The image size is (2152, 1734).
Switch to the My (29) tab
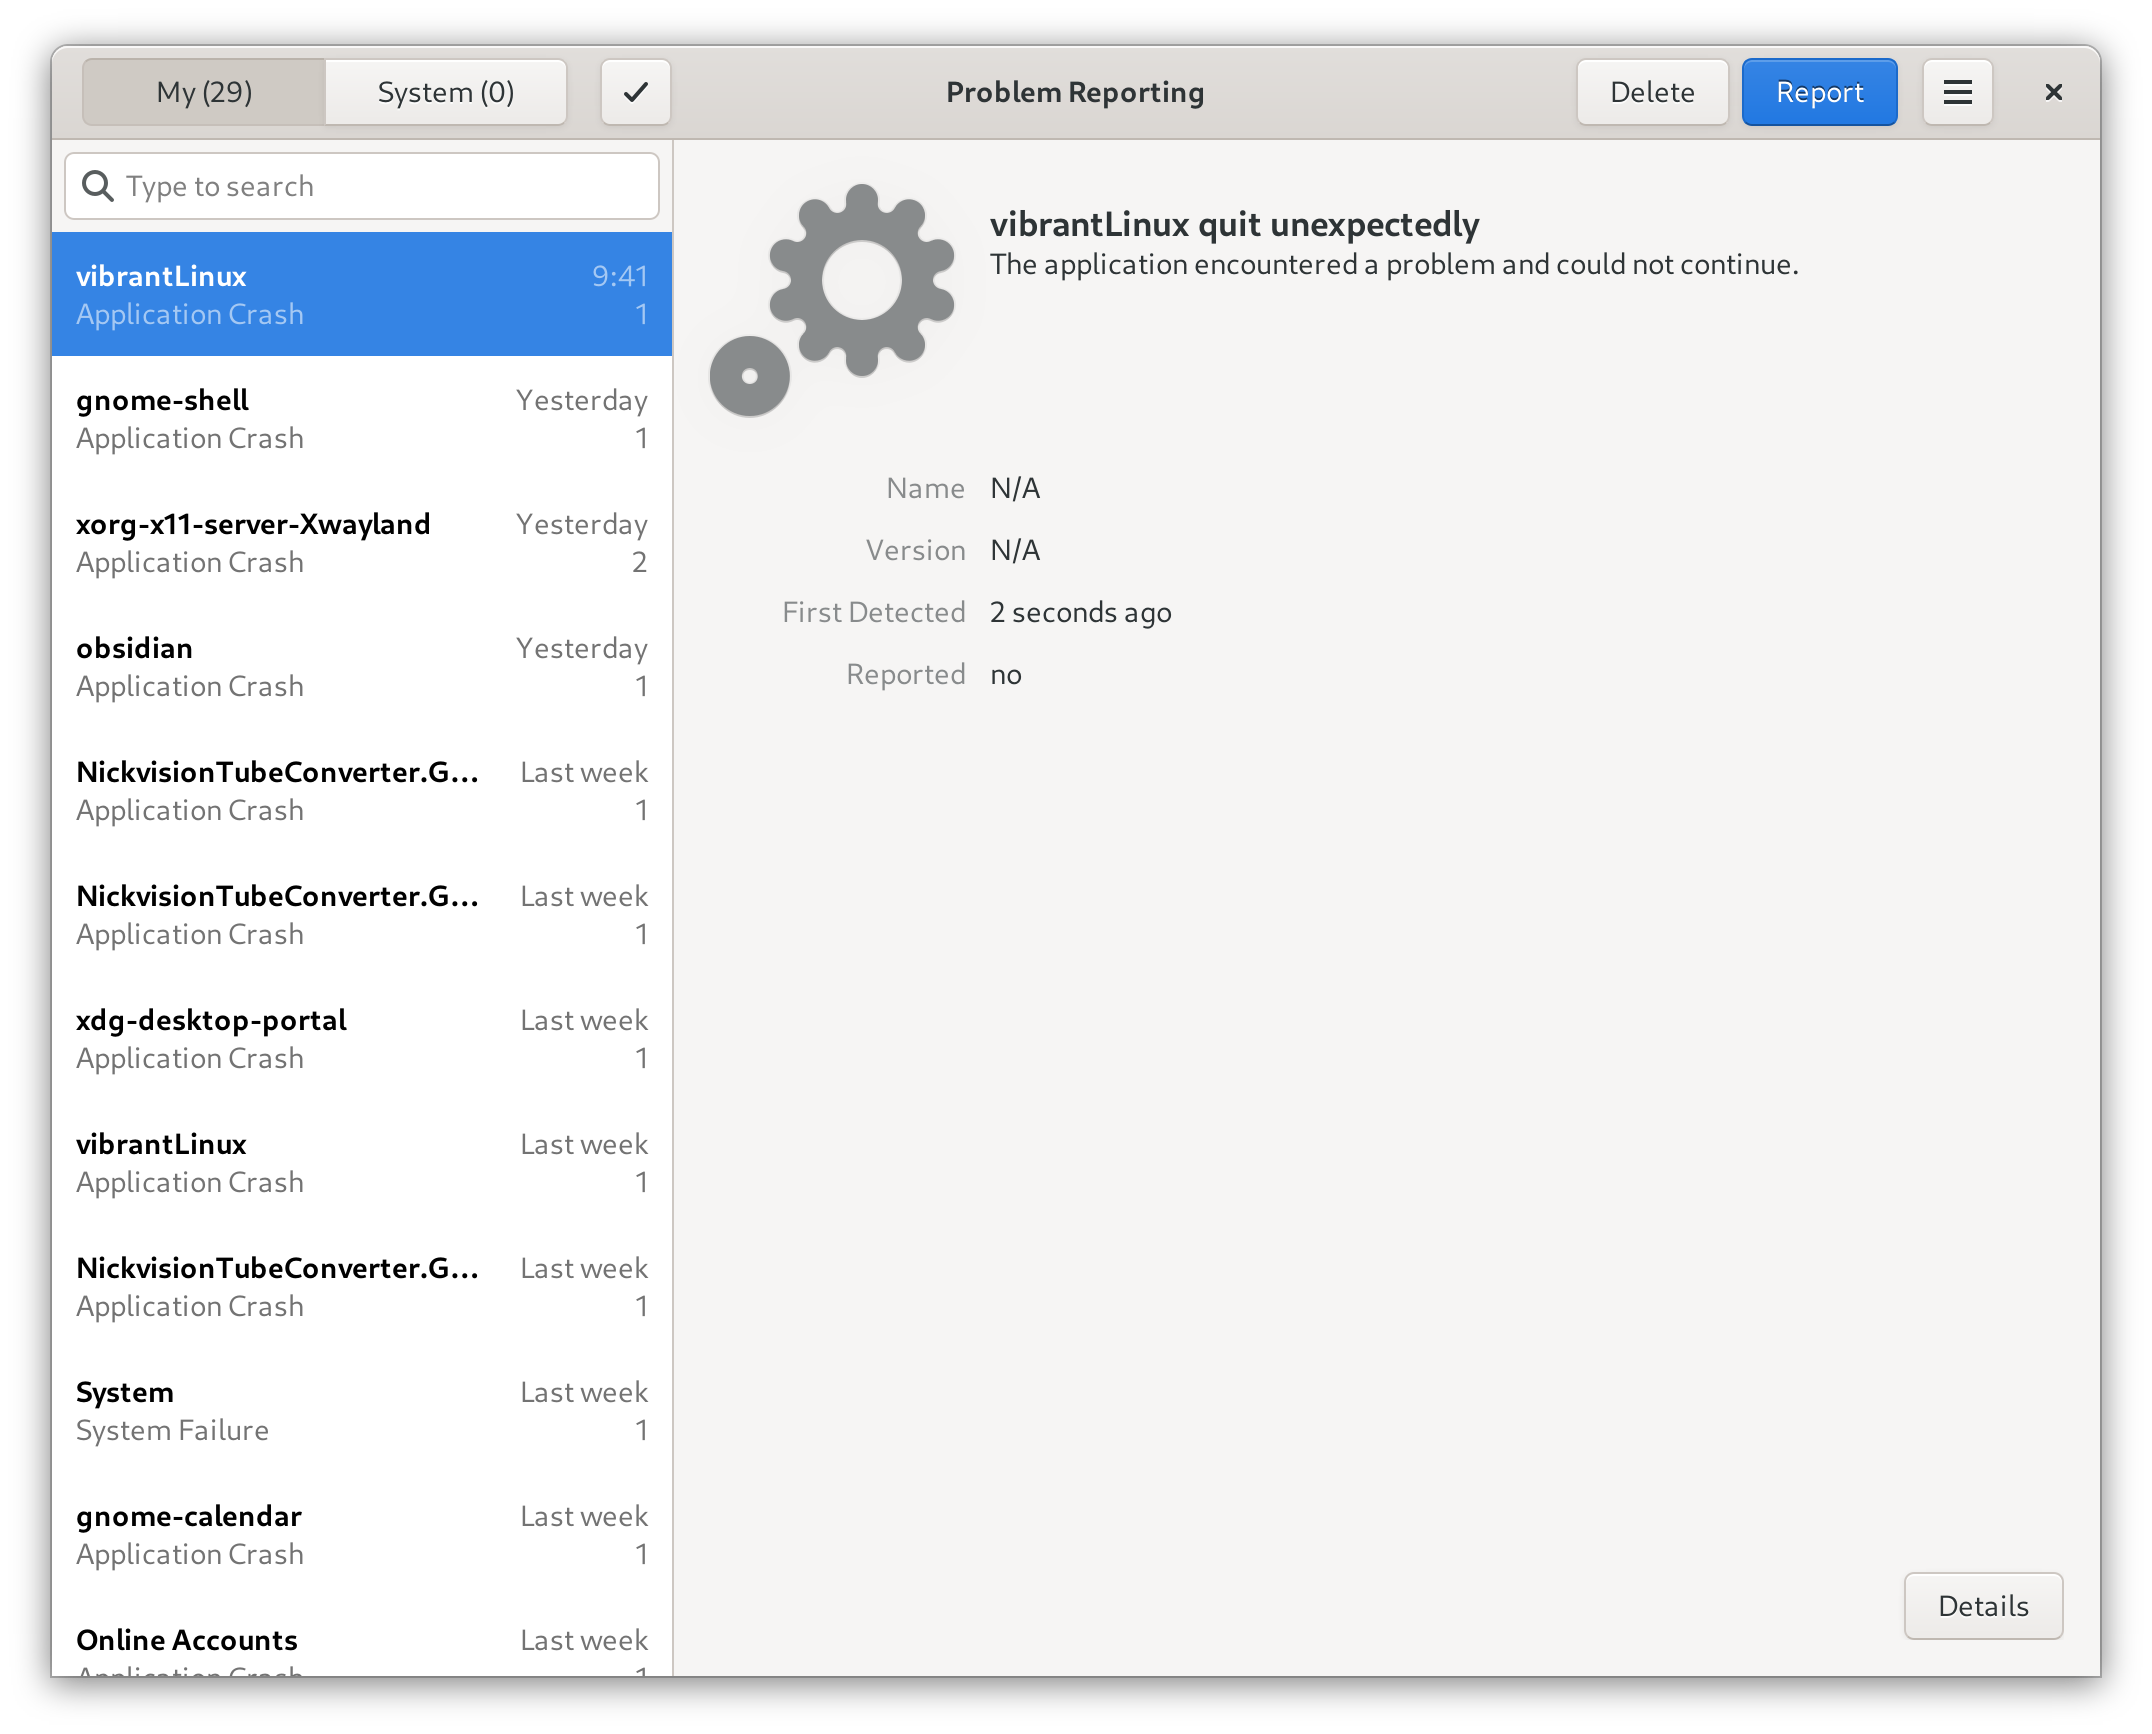pyautogui.click(x=202, y=91)
